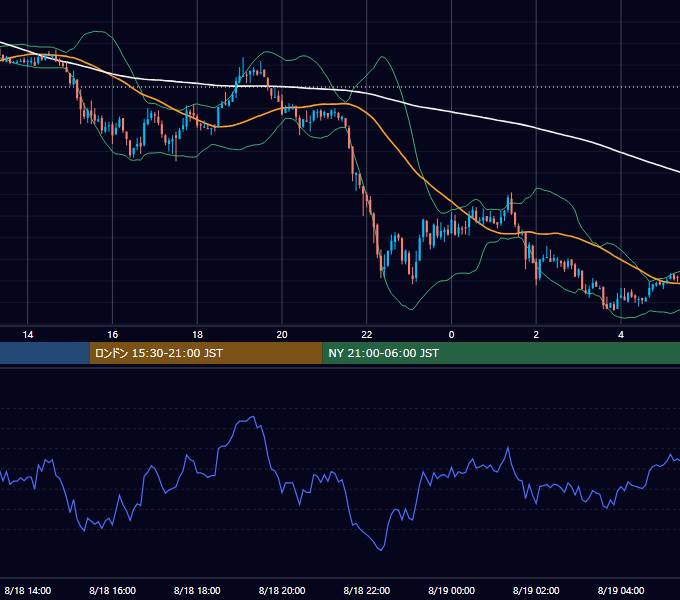The image size is (680, 600).
Task: Click the oscillator peak near 8/18 19:20
Action: click(253, 417)
